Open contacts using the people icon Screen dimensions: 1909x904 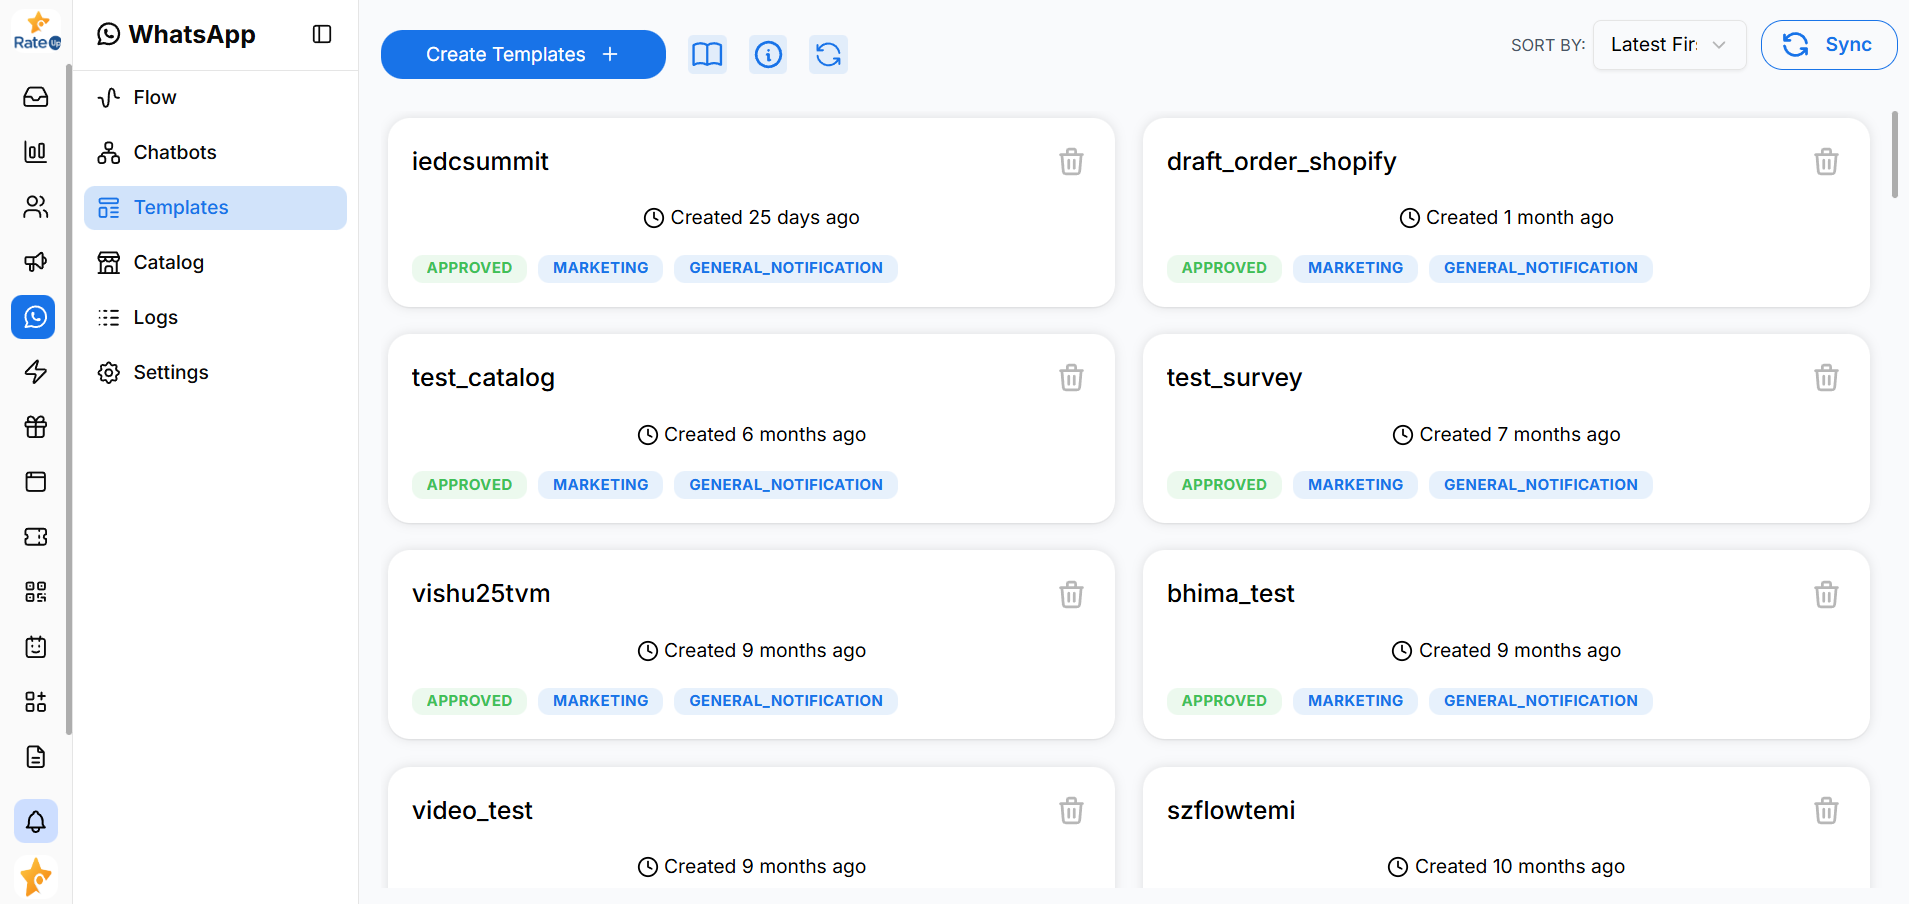[x=35, y=207]
